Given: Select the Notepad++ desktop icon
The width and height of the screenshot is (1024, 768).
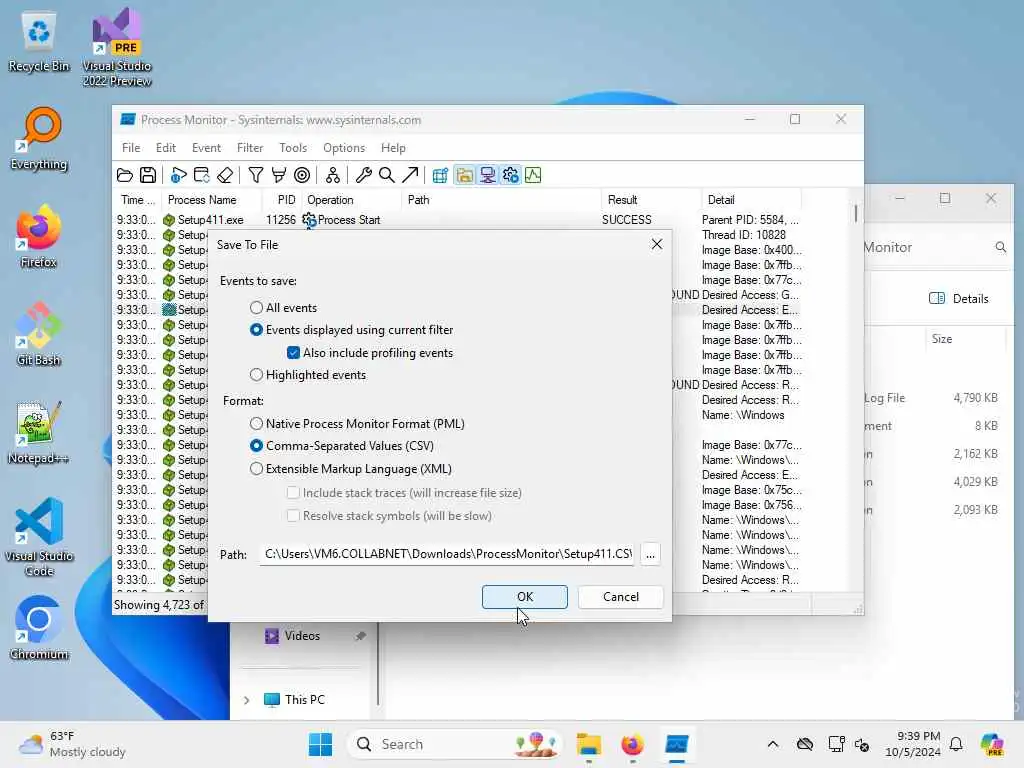Looking at the screenshot, I should (x=38, y=432).
